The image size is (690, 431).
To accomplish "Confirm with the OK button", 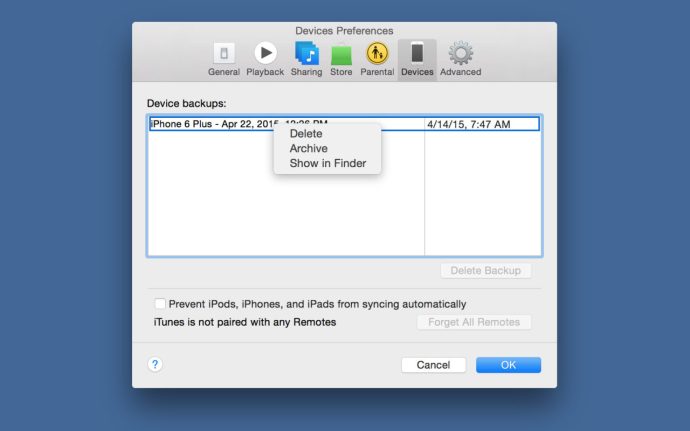I will pos(508,365).
